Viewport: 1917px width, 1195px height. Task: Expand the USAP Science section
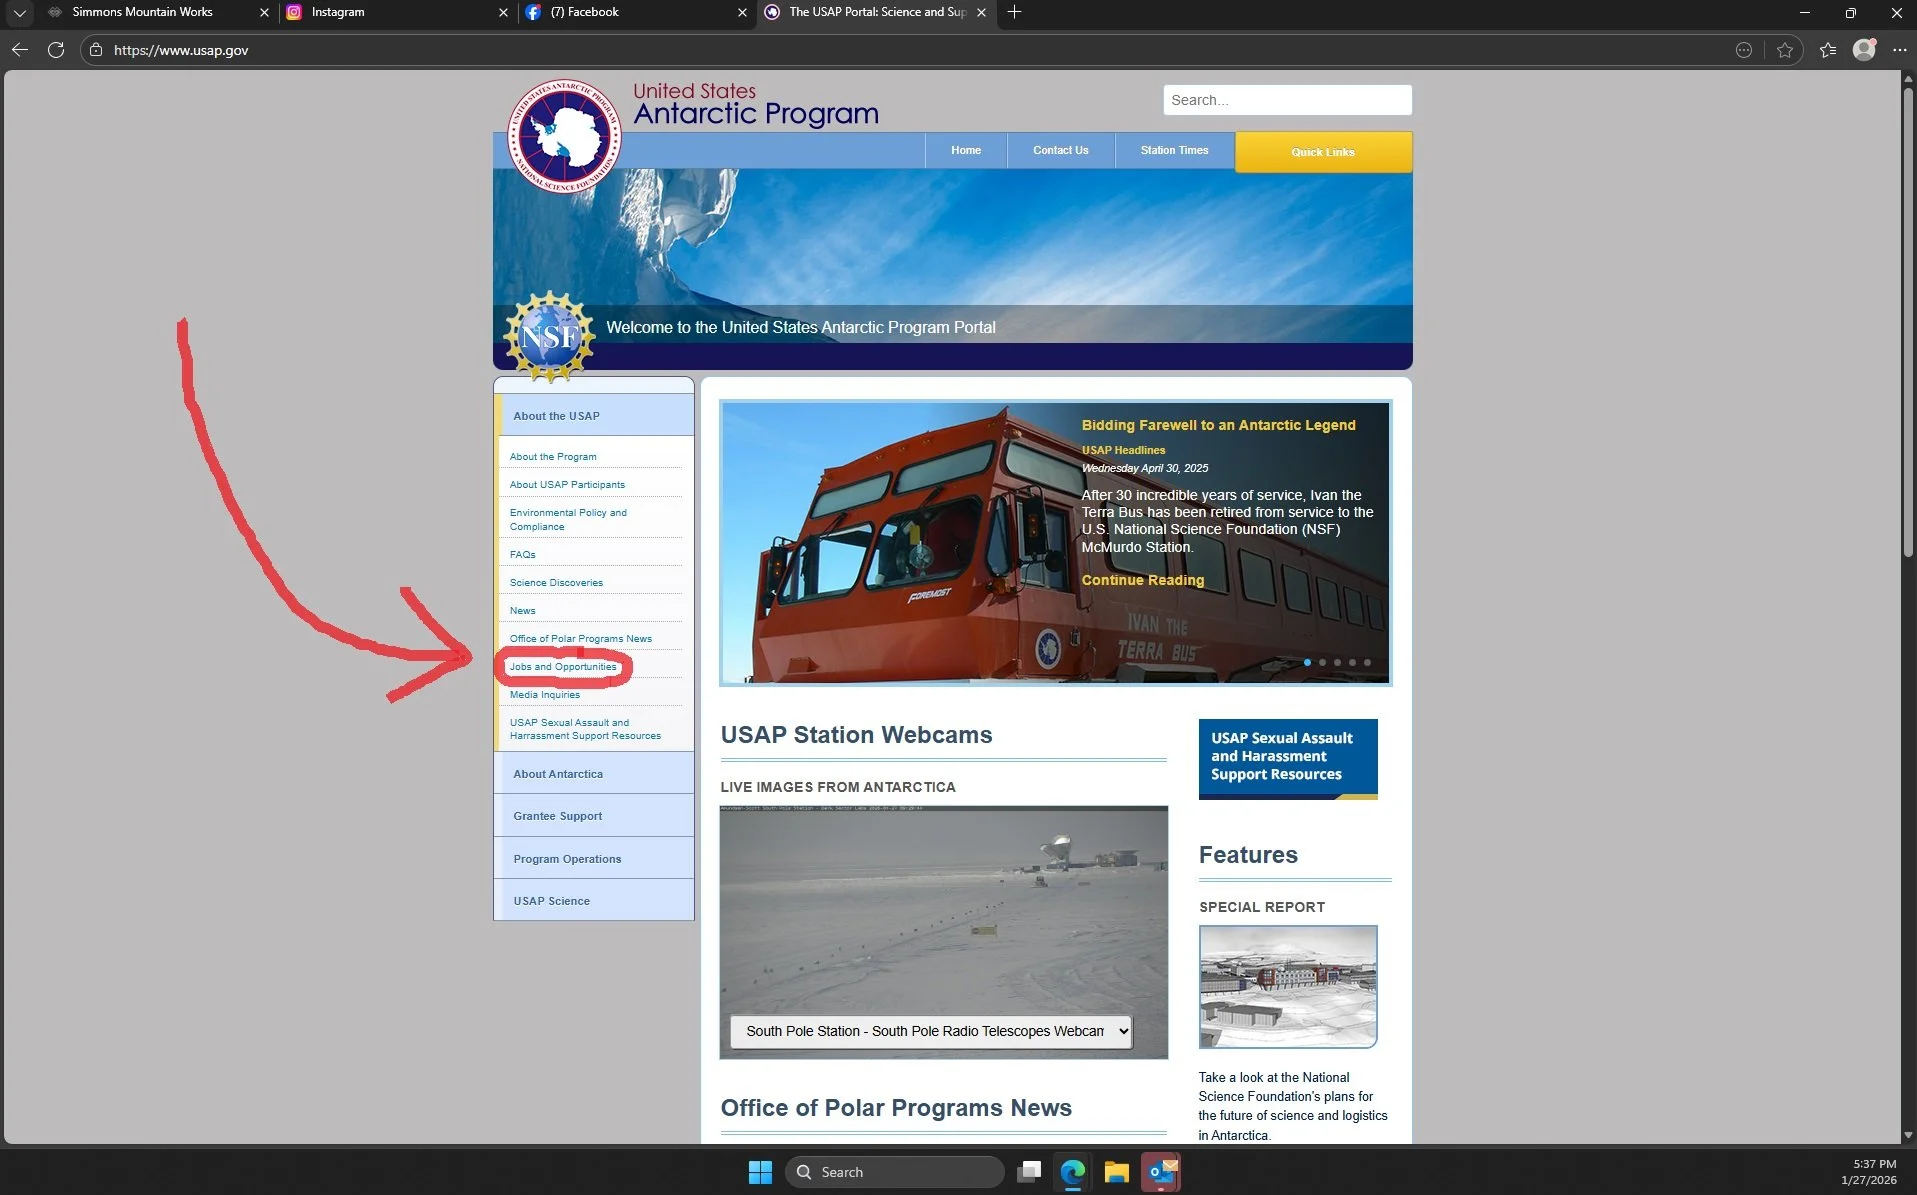click(x=595, y=900)
